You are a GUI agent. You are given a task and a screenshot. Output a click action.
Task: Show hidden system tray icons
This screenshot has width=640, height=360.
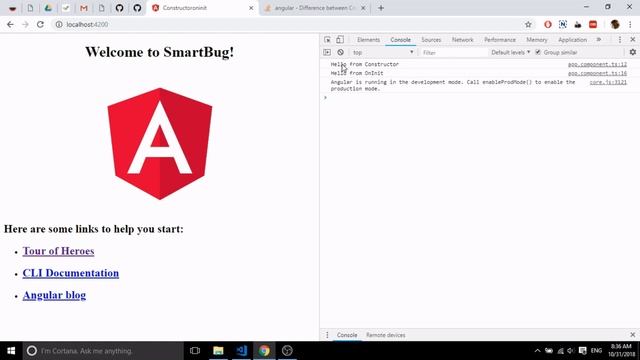[537, 351]
